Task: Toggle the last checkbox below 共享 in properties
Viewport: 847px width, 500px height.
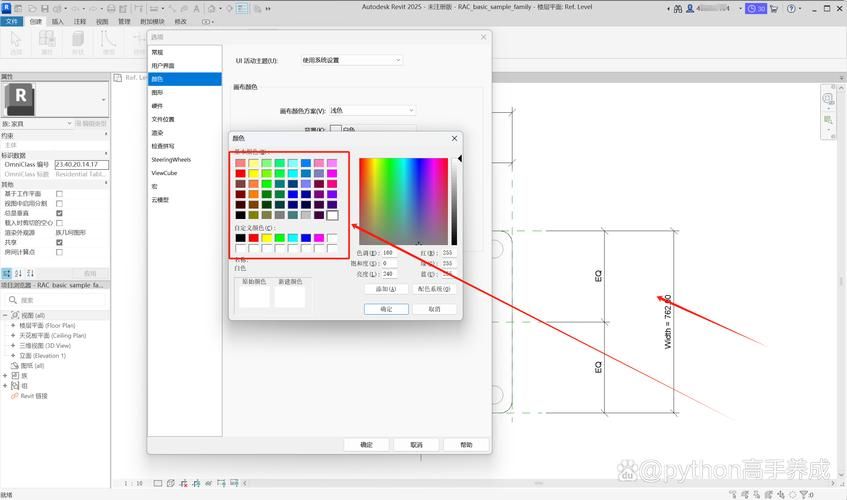Action: click(x=59, y=252)
